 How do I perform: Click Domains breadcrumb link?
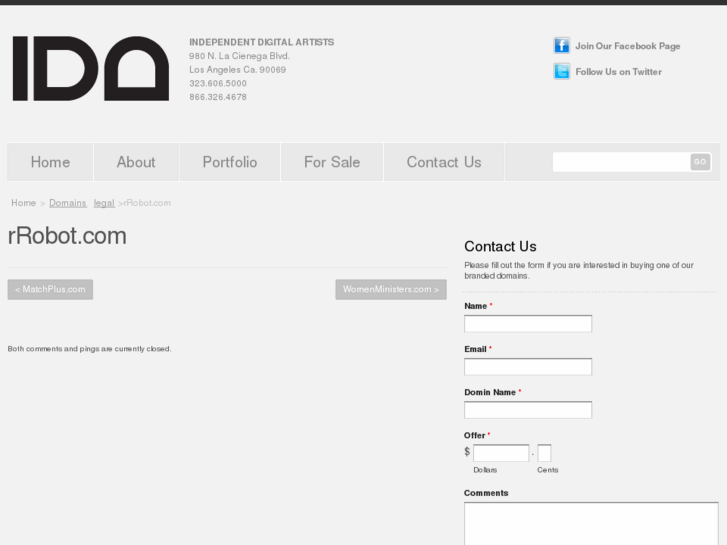coord(68,203)
